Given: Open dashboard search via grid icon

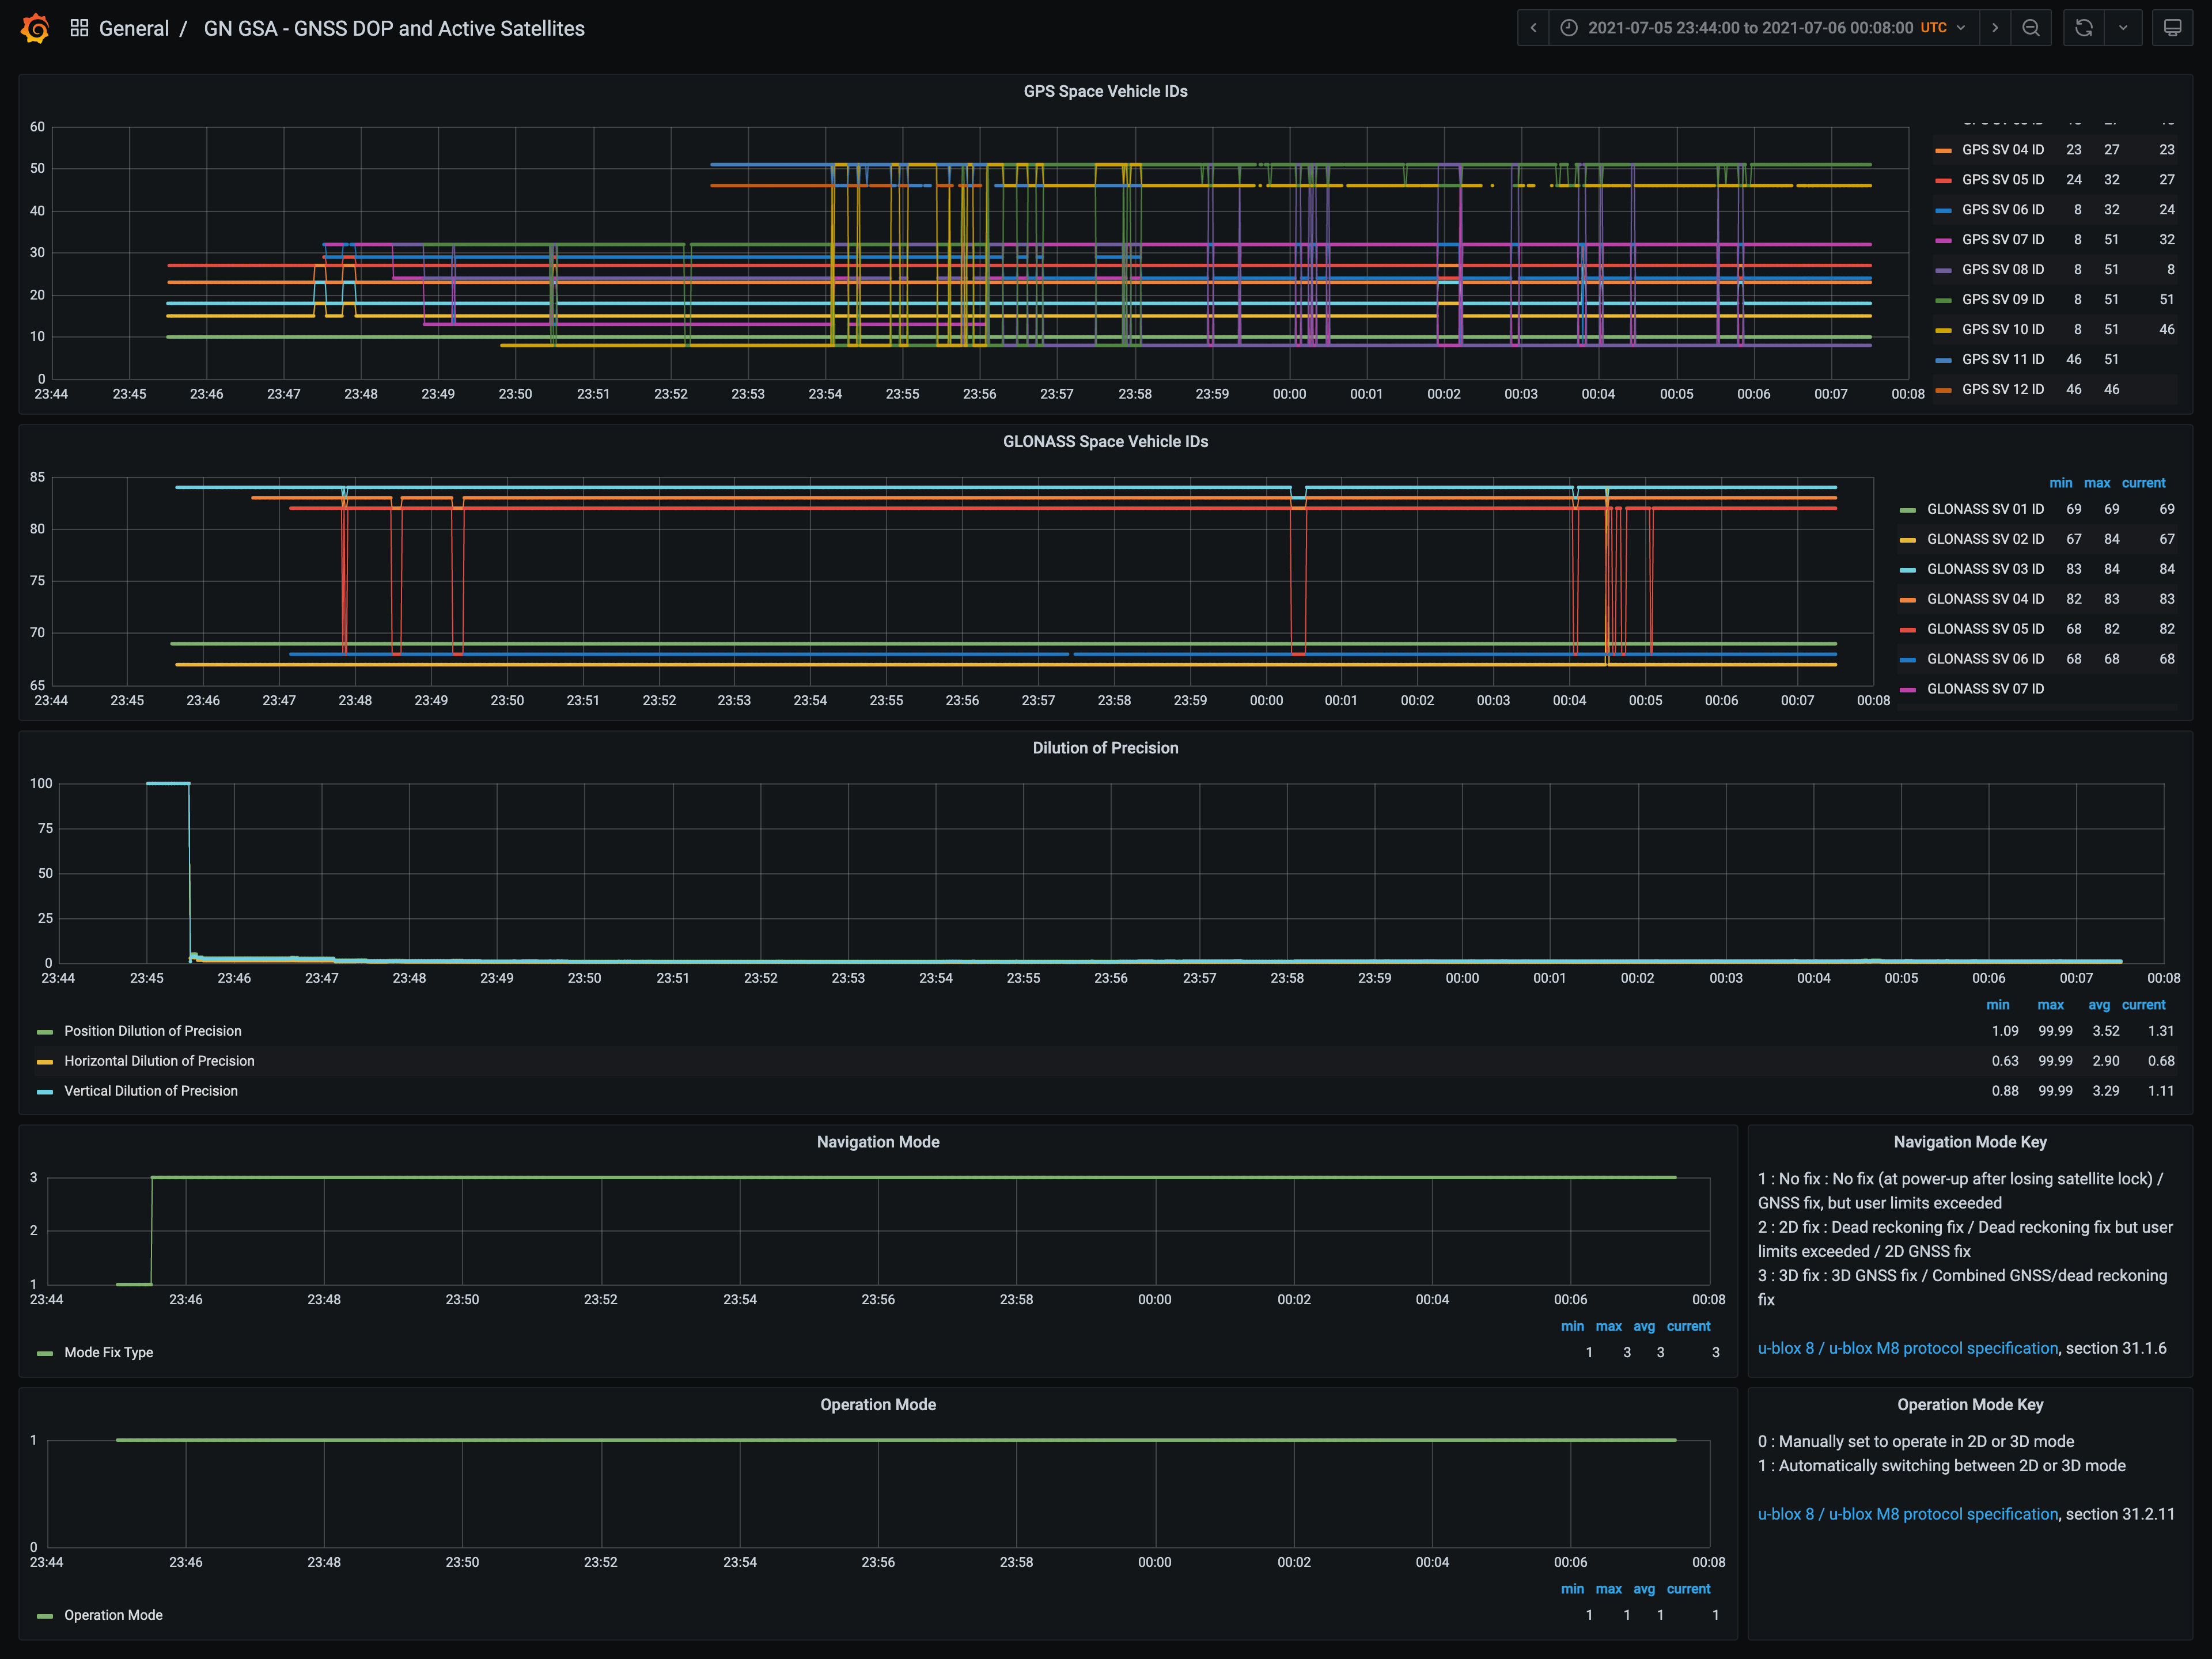Looking at the screenshot, I should (x=79, y=28).
